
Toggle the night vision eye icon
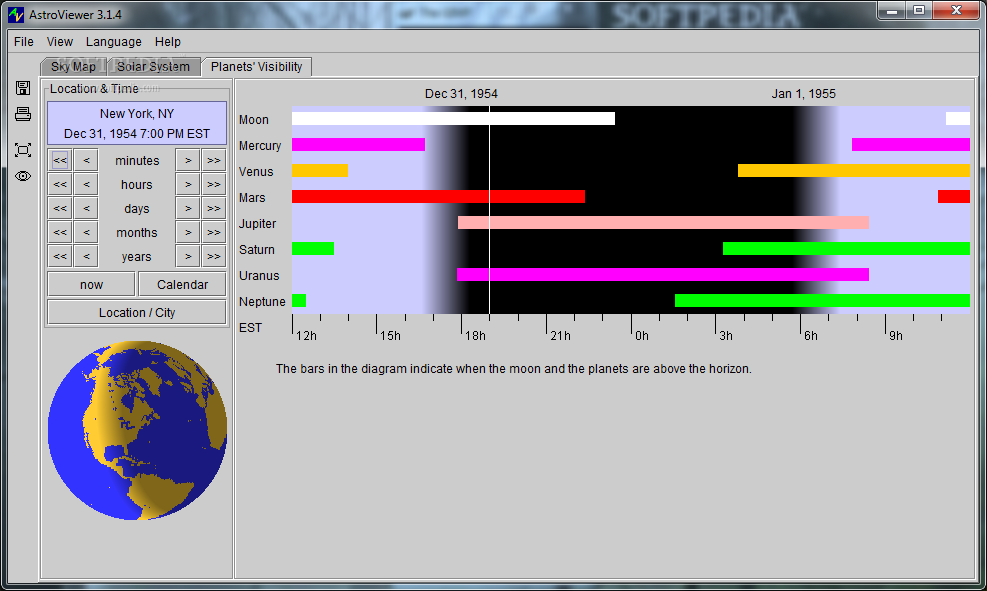[x=23, y=176]
